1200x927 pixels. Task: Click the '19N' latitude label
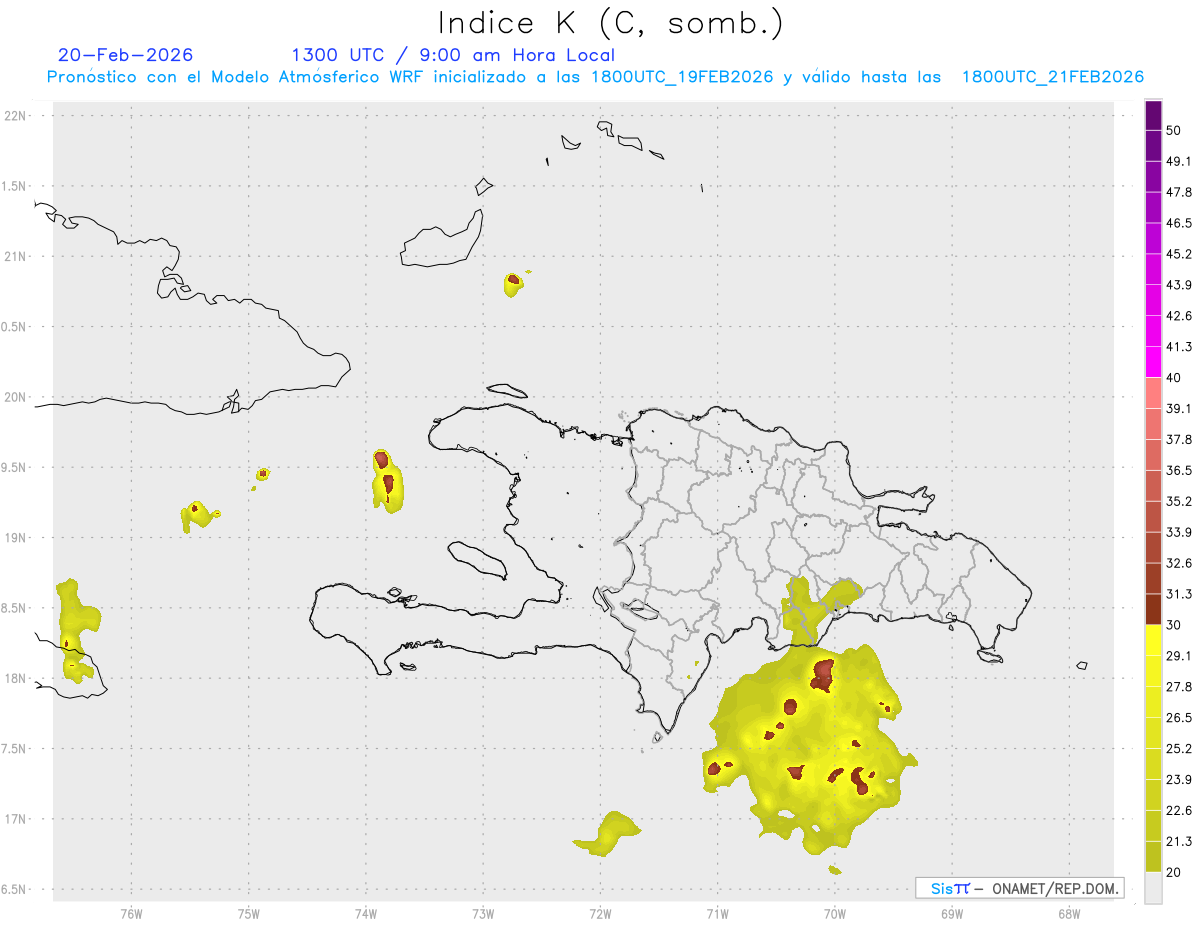(x=16, y=538)
